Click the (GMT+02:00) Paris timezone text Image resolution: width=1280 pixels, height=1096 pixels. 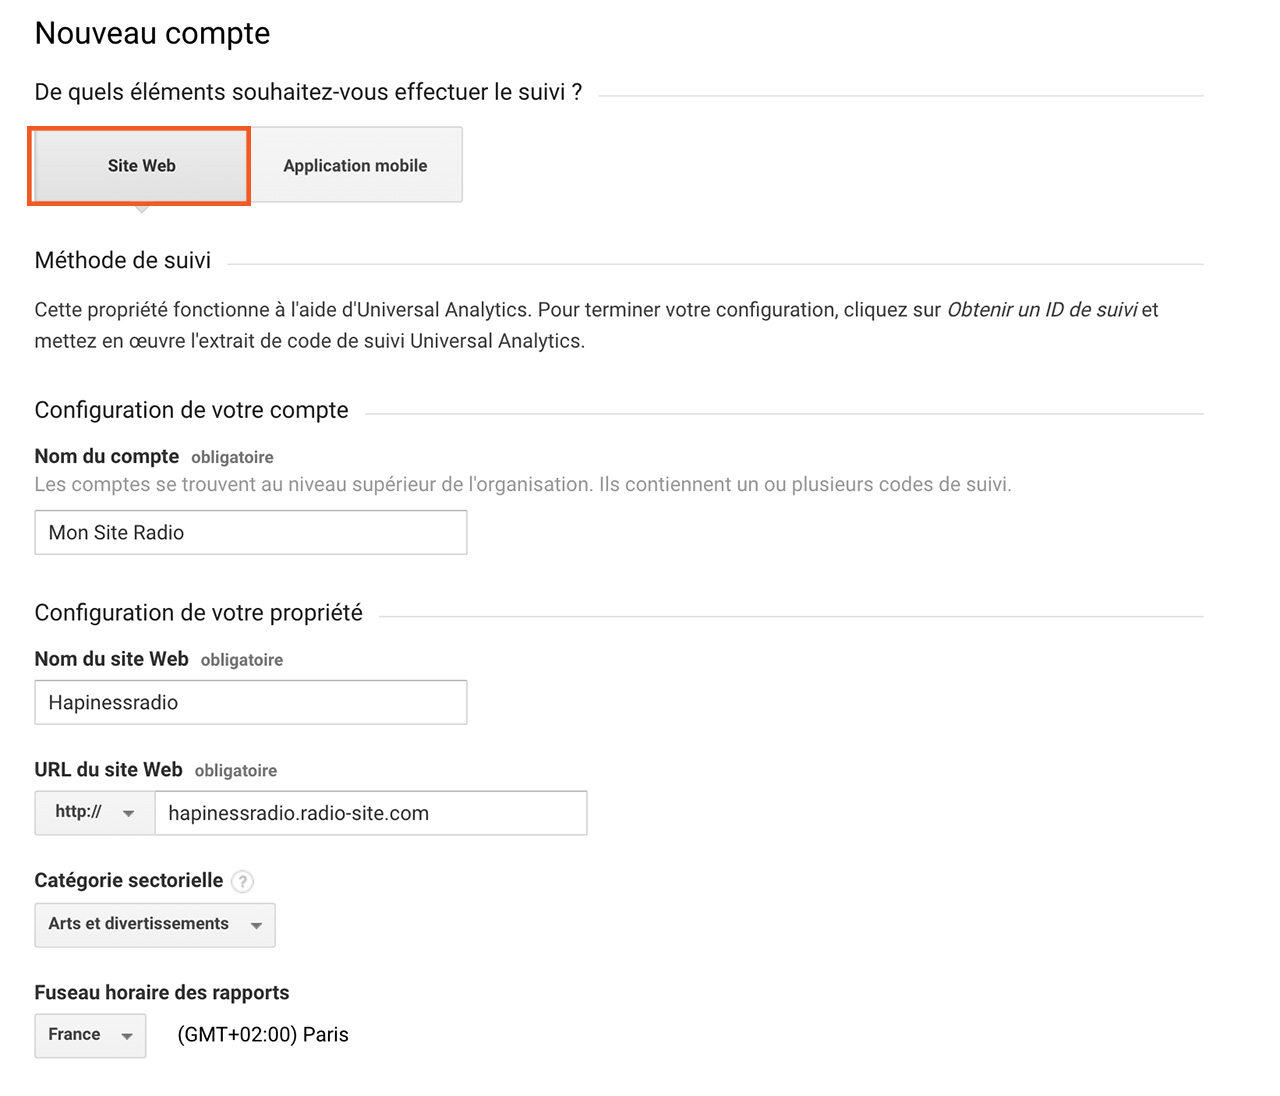click(263, 1035)
